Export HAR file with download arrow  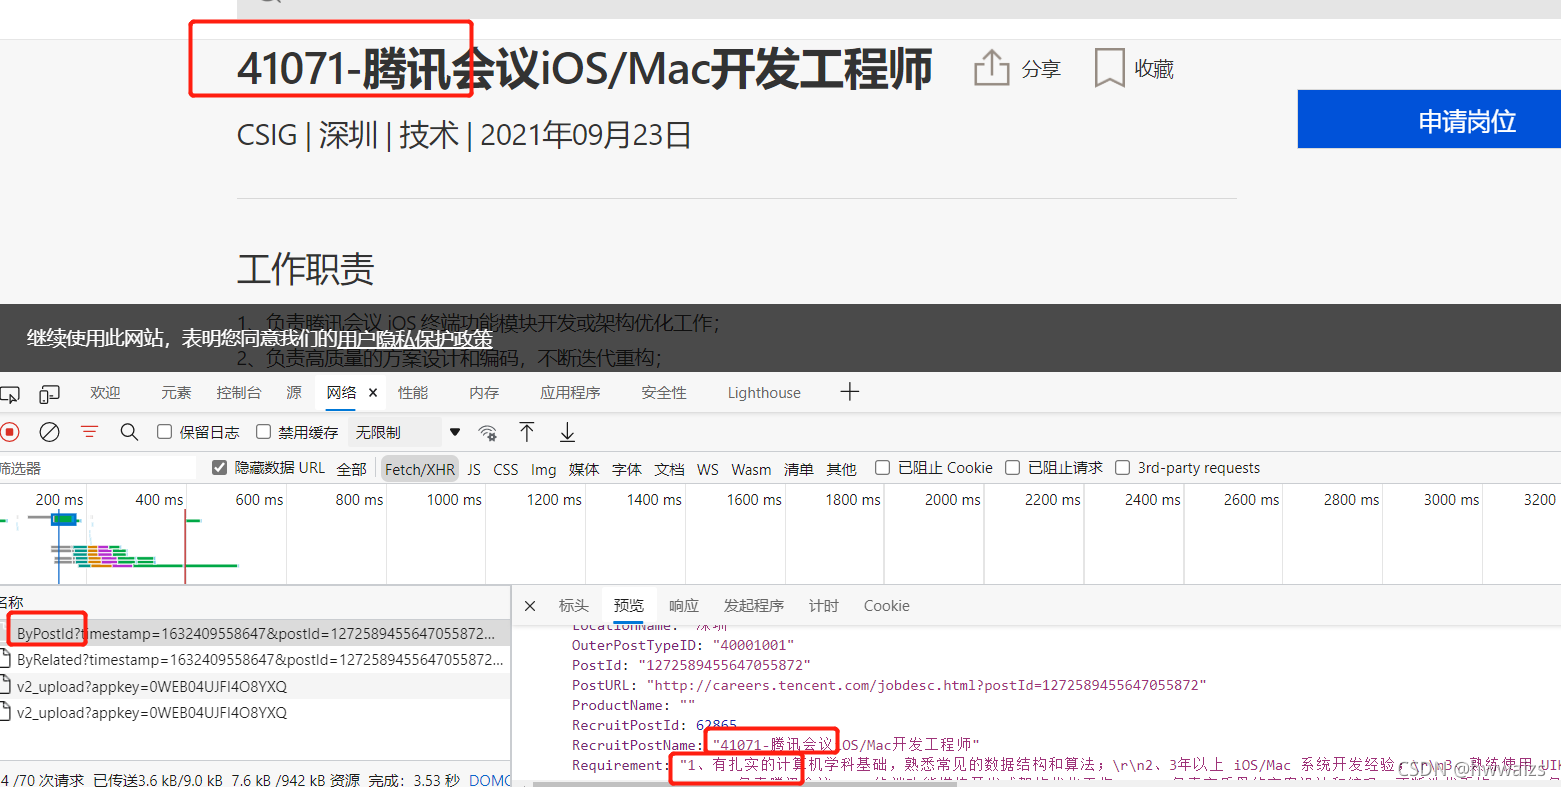(567, 432)
